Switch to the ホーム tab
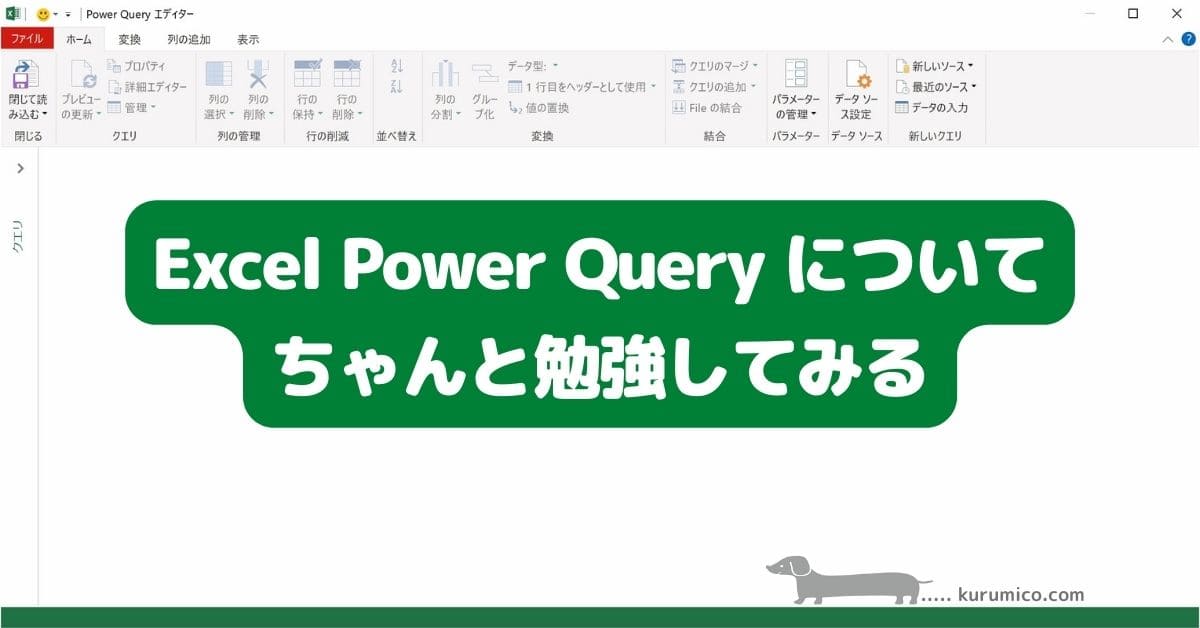Screen dimensions: 1200x628 [79, 39]
